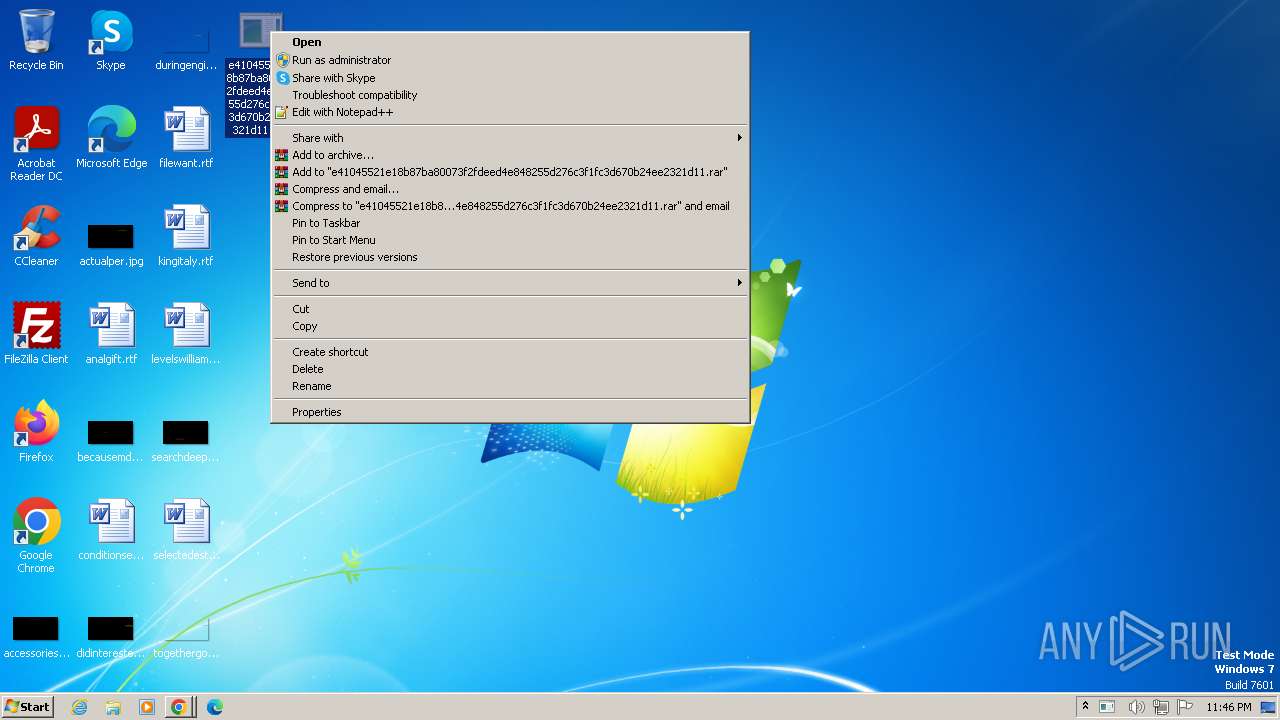Choose Copy in the context menu
This screenshot has height=720, width=1280.
point(510,326)
